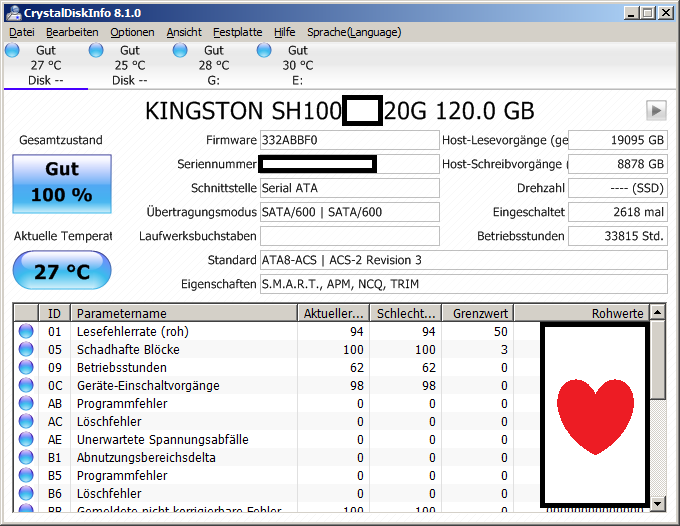Go to next disk with arrow button
The width and height of the screenshot is (680, 526).
(x=656, y=111)
